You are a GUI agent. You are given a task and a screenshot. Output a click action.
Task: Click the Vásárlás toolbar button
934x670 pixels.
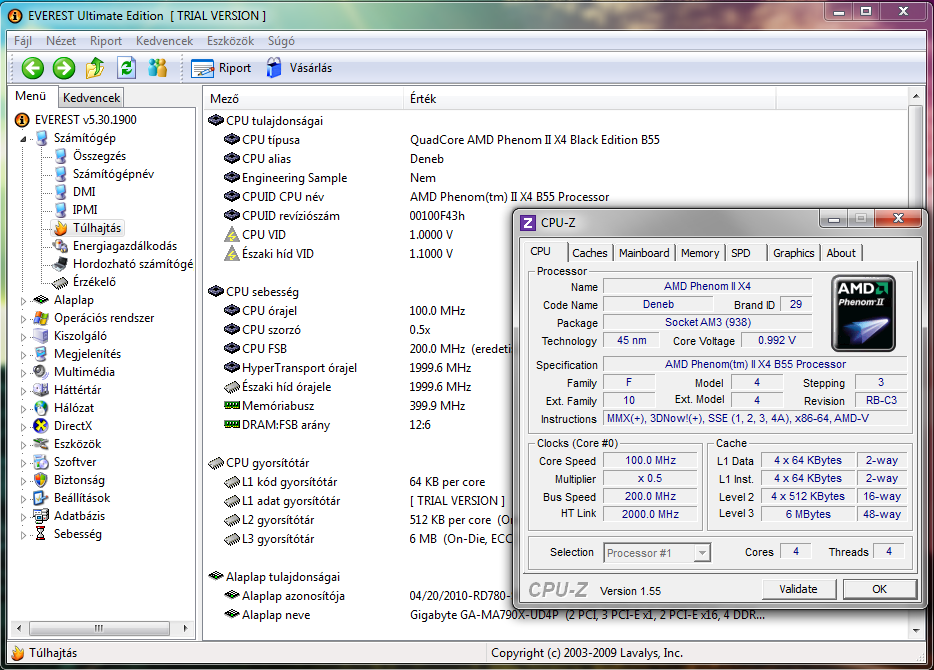click(x=299, y=68)
